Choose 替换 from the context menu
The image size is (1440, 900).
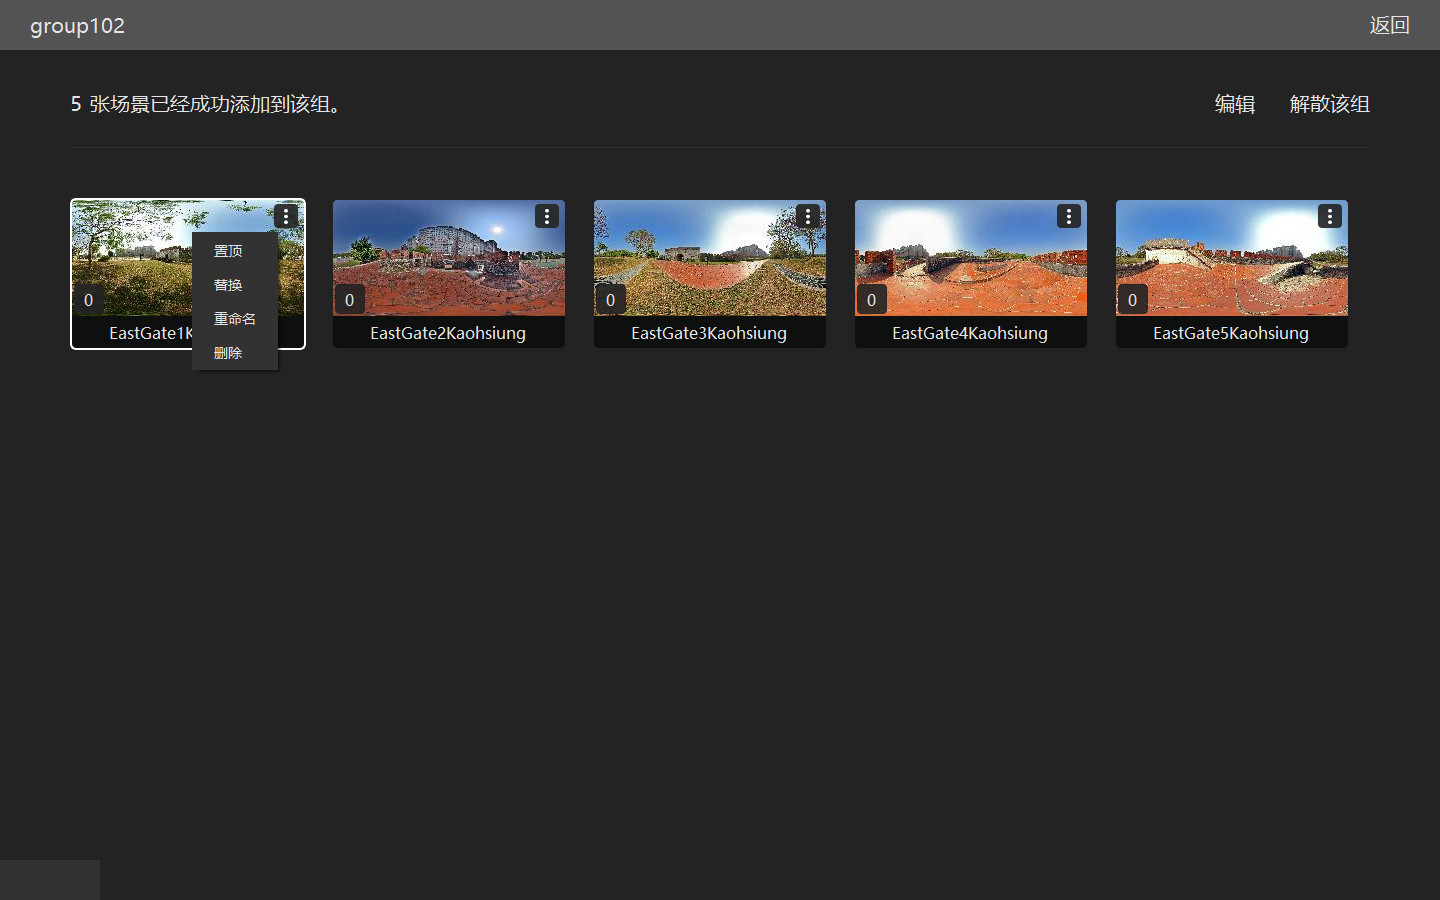228,285
